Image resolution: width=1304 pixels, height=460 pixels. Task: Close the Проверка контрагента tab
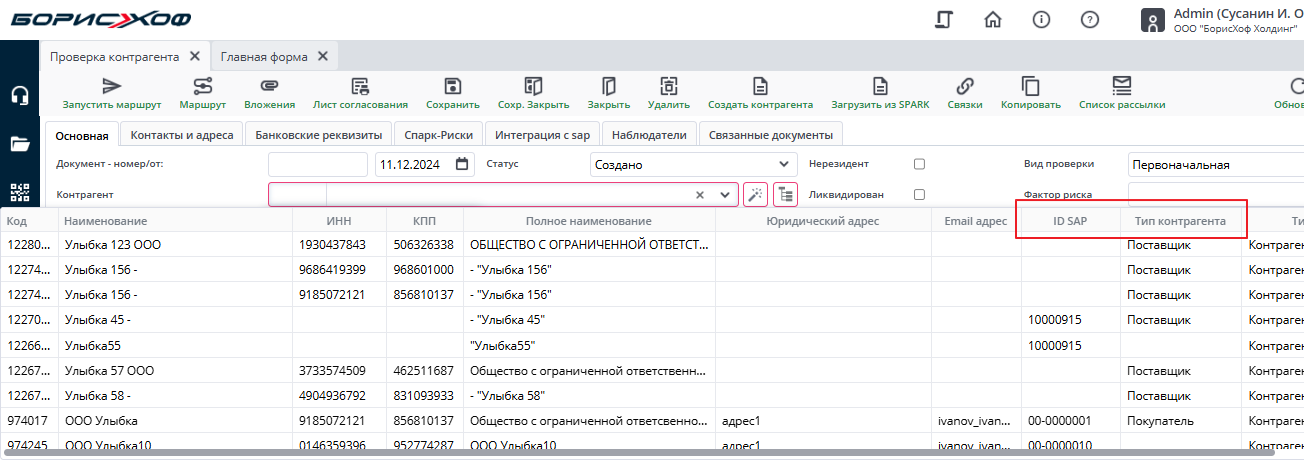click(195, 57)
